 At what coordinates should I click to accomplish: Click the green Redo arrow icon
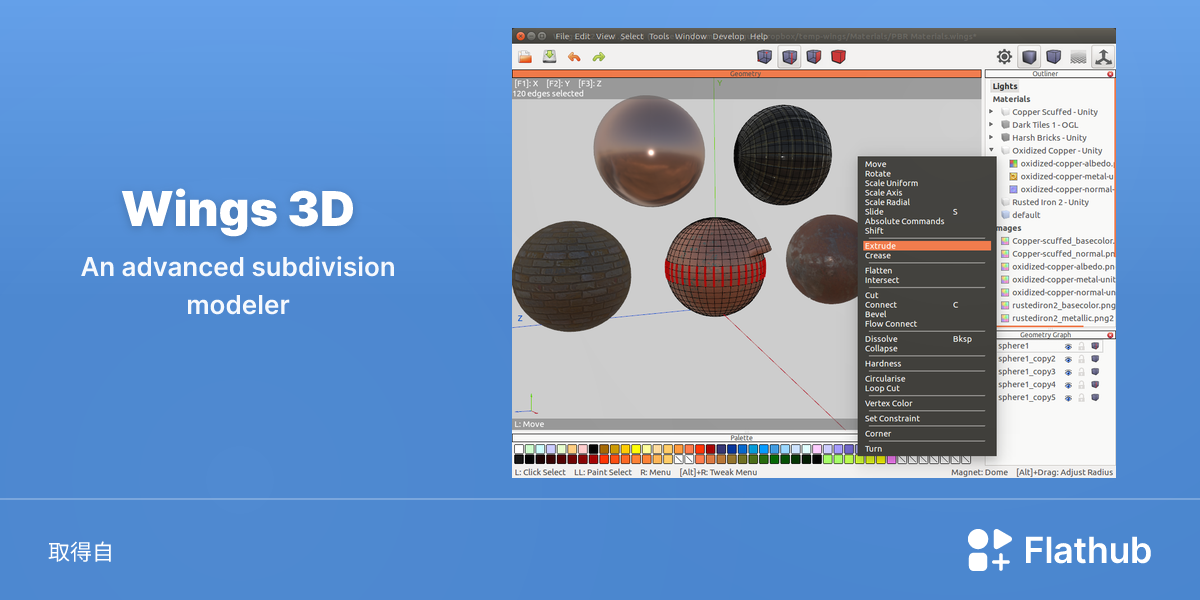(598, 57)
